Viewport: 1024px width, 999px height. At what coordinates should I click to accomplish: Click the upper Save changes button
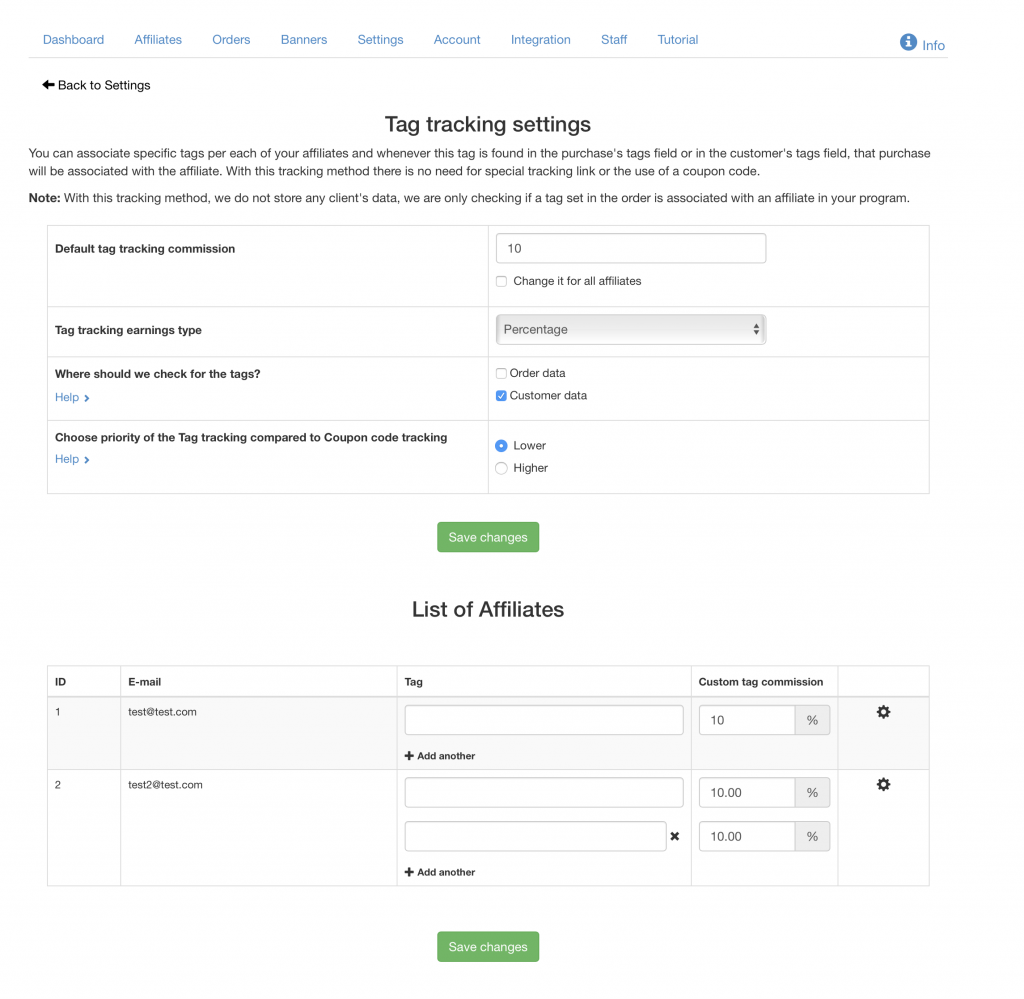[x=488, y=537]
